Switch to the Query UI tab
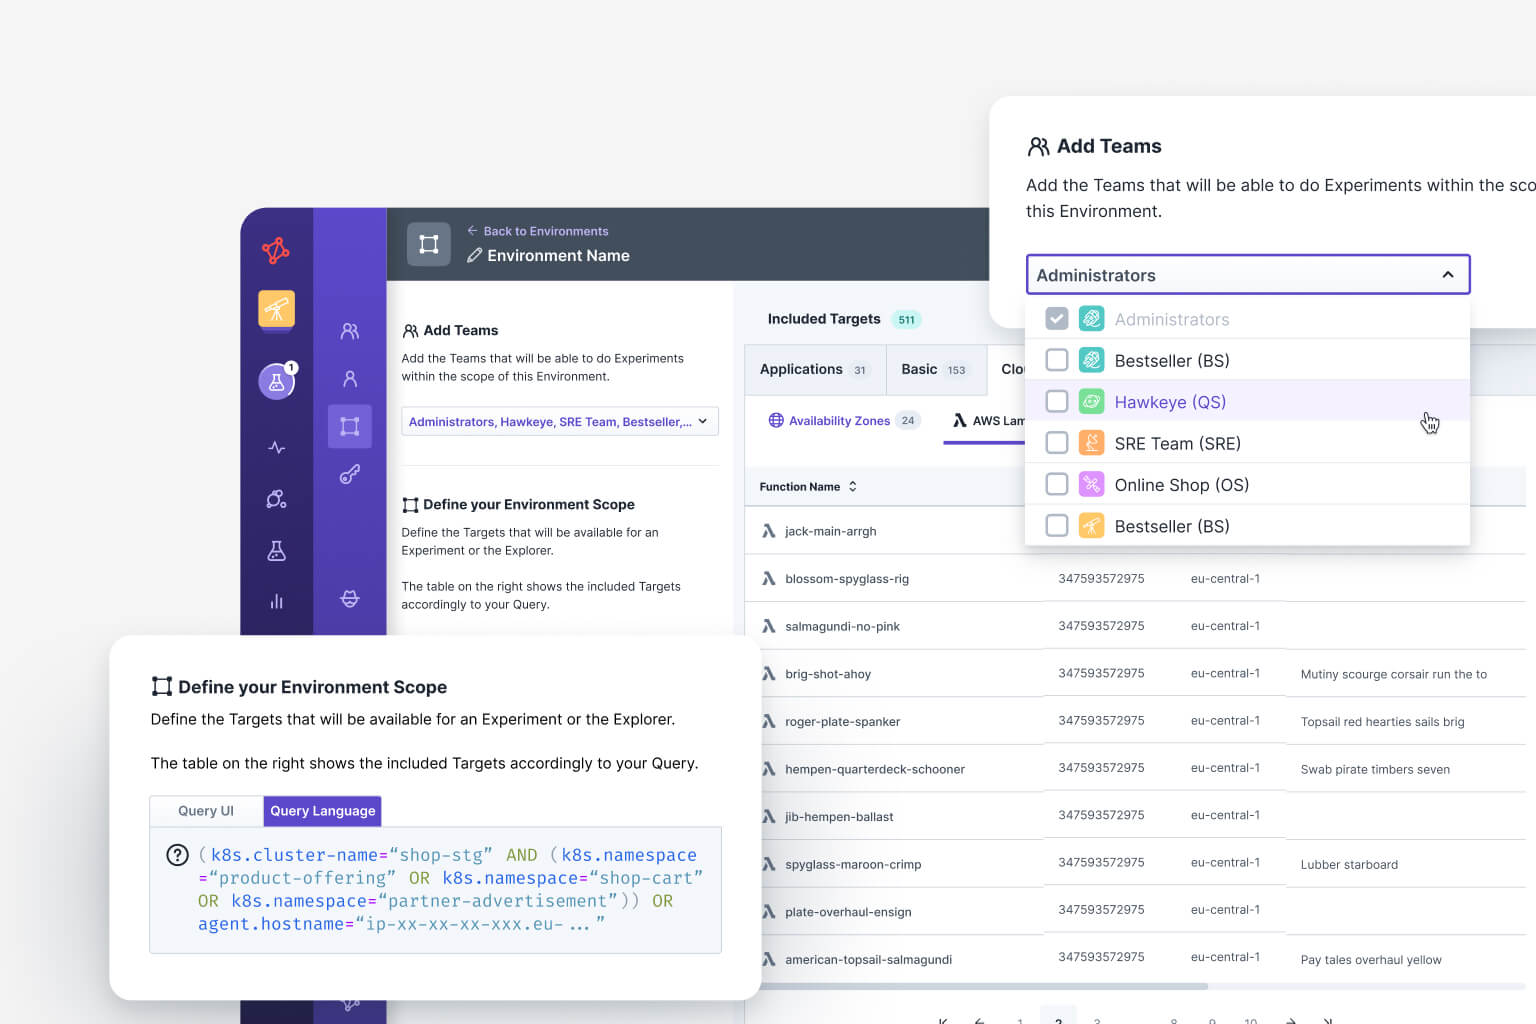Viewport: 1536px width, 1024px height. point(206,811)
